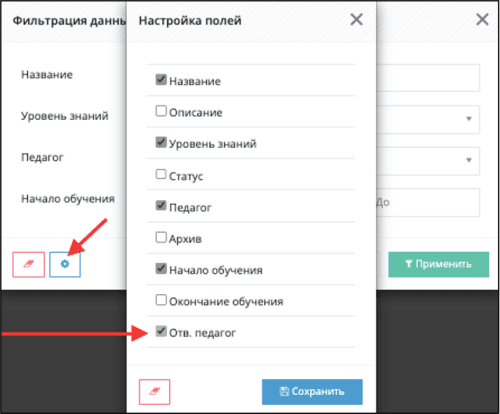Uncheck Начало обучения checkbox

161,268
